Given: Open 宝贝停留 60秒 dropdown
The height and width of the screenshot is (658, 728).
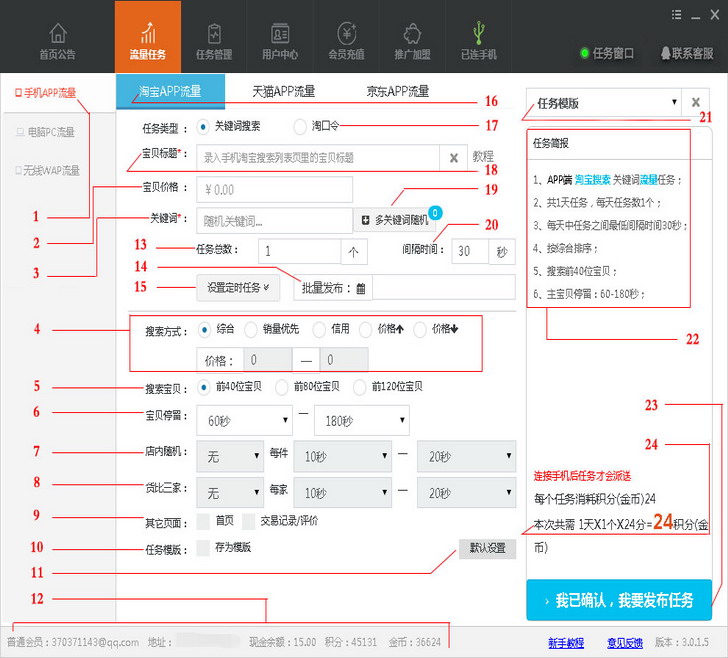Looking at the screenshot, I should point(244,420).
